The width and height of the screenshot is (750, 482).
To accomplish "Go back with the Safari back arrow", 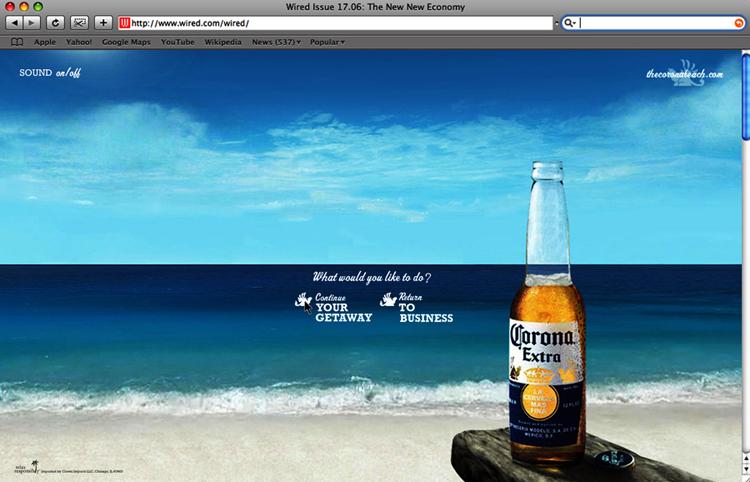I will point(14,22).
